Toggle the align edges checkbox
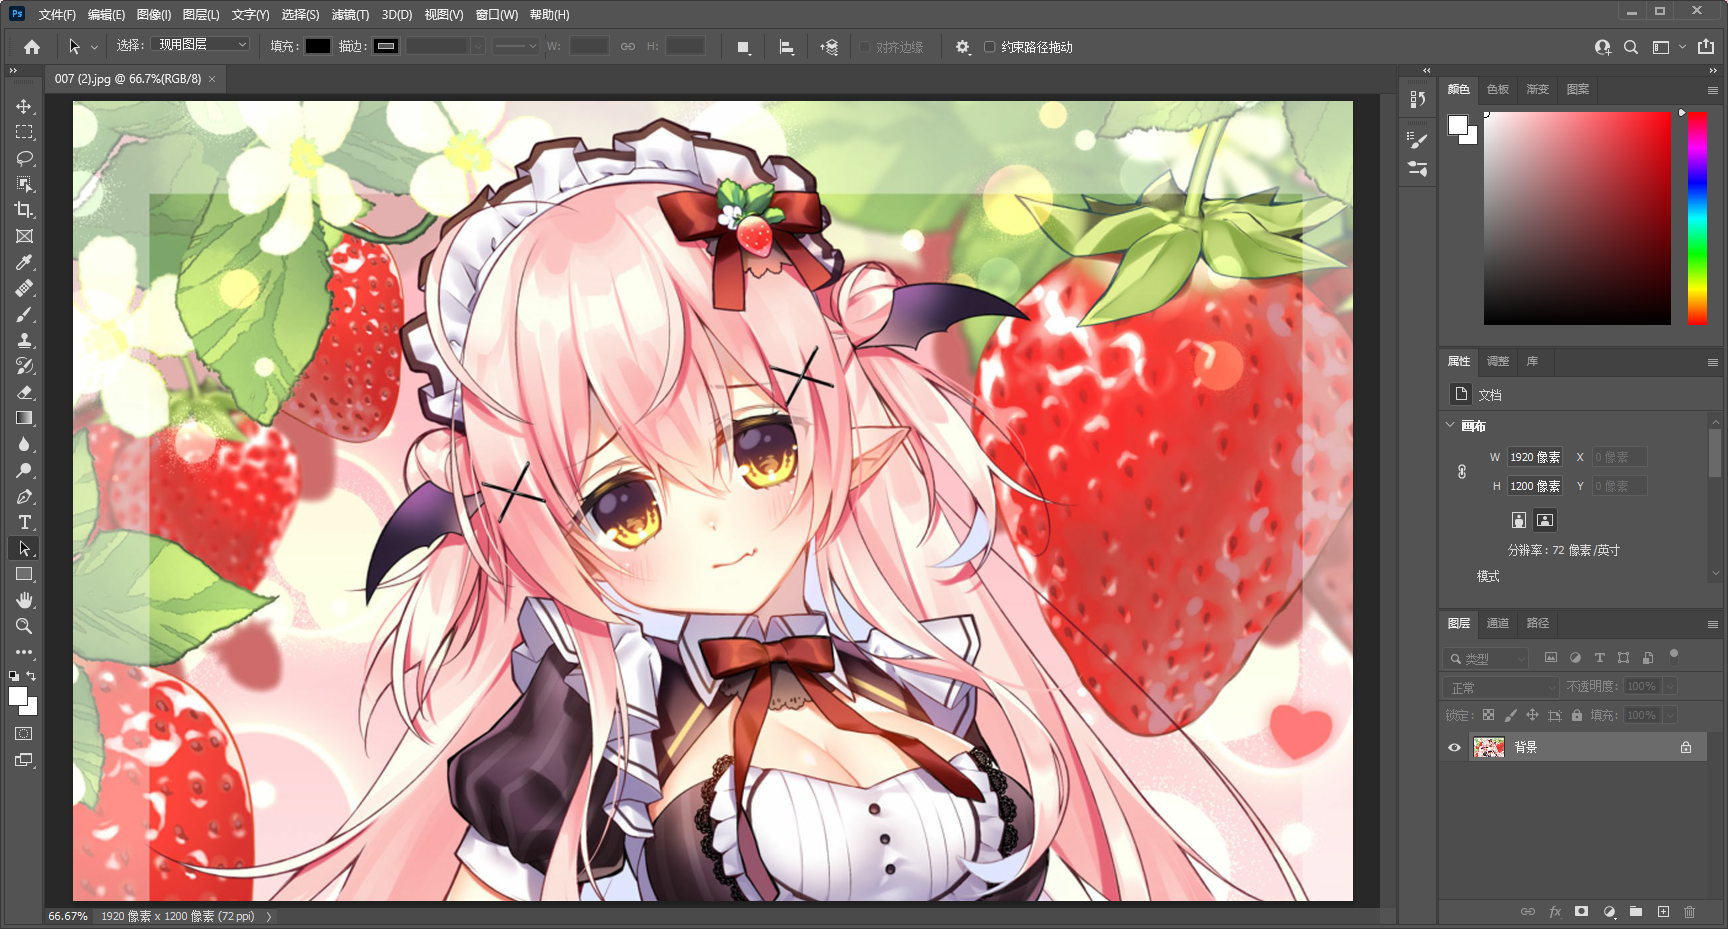This screenshot has width=1728, height=929. pyautogui.click(x=864, y=47)
